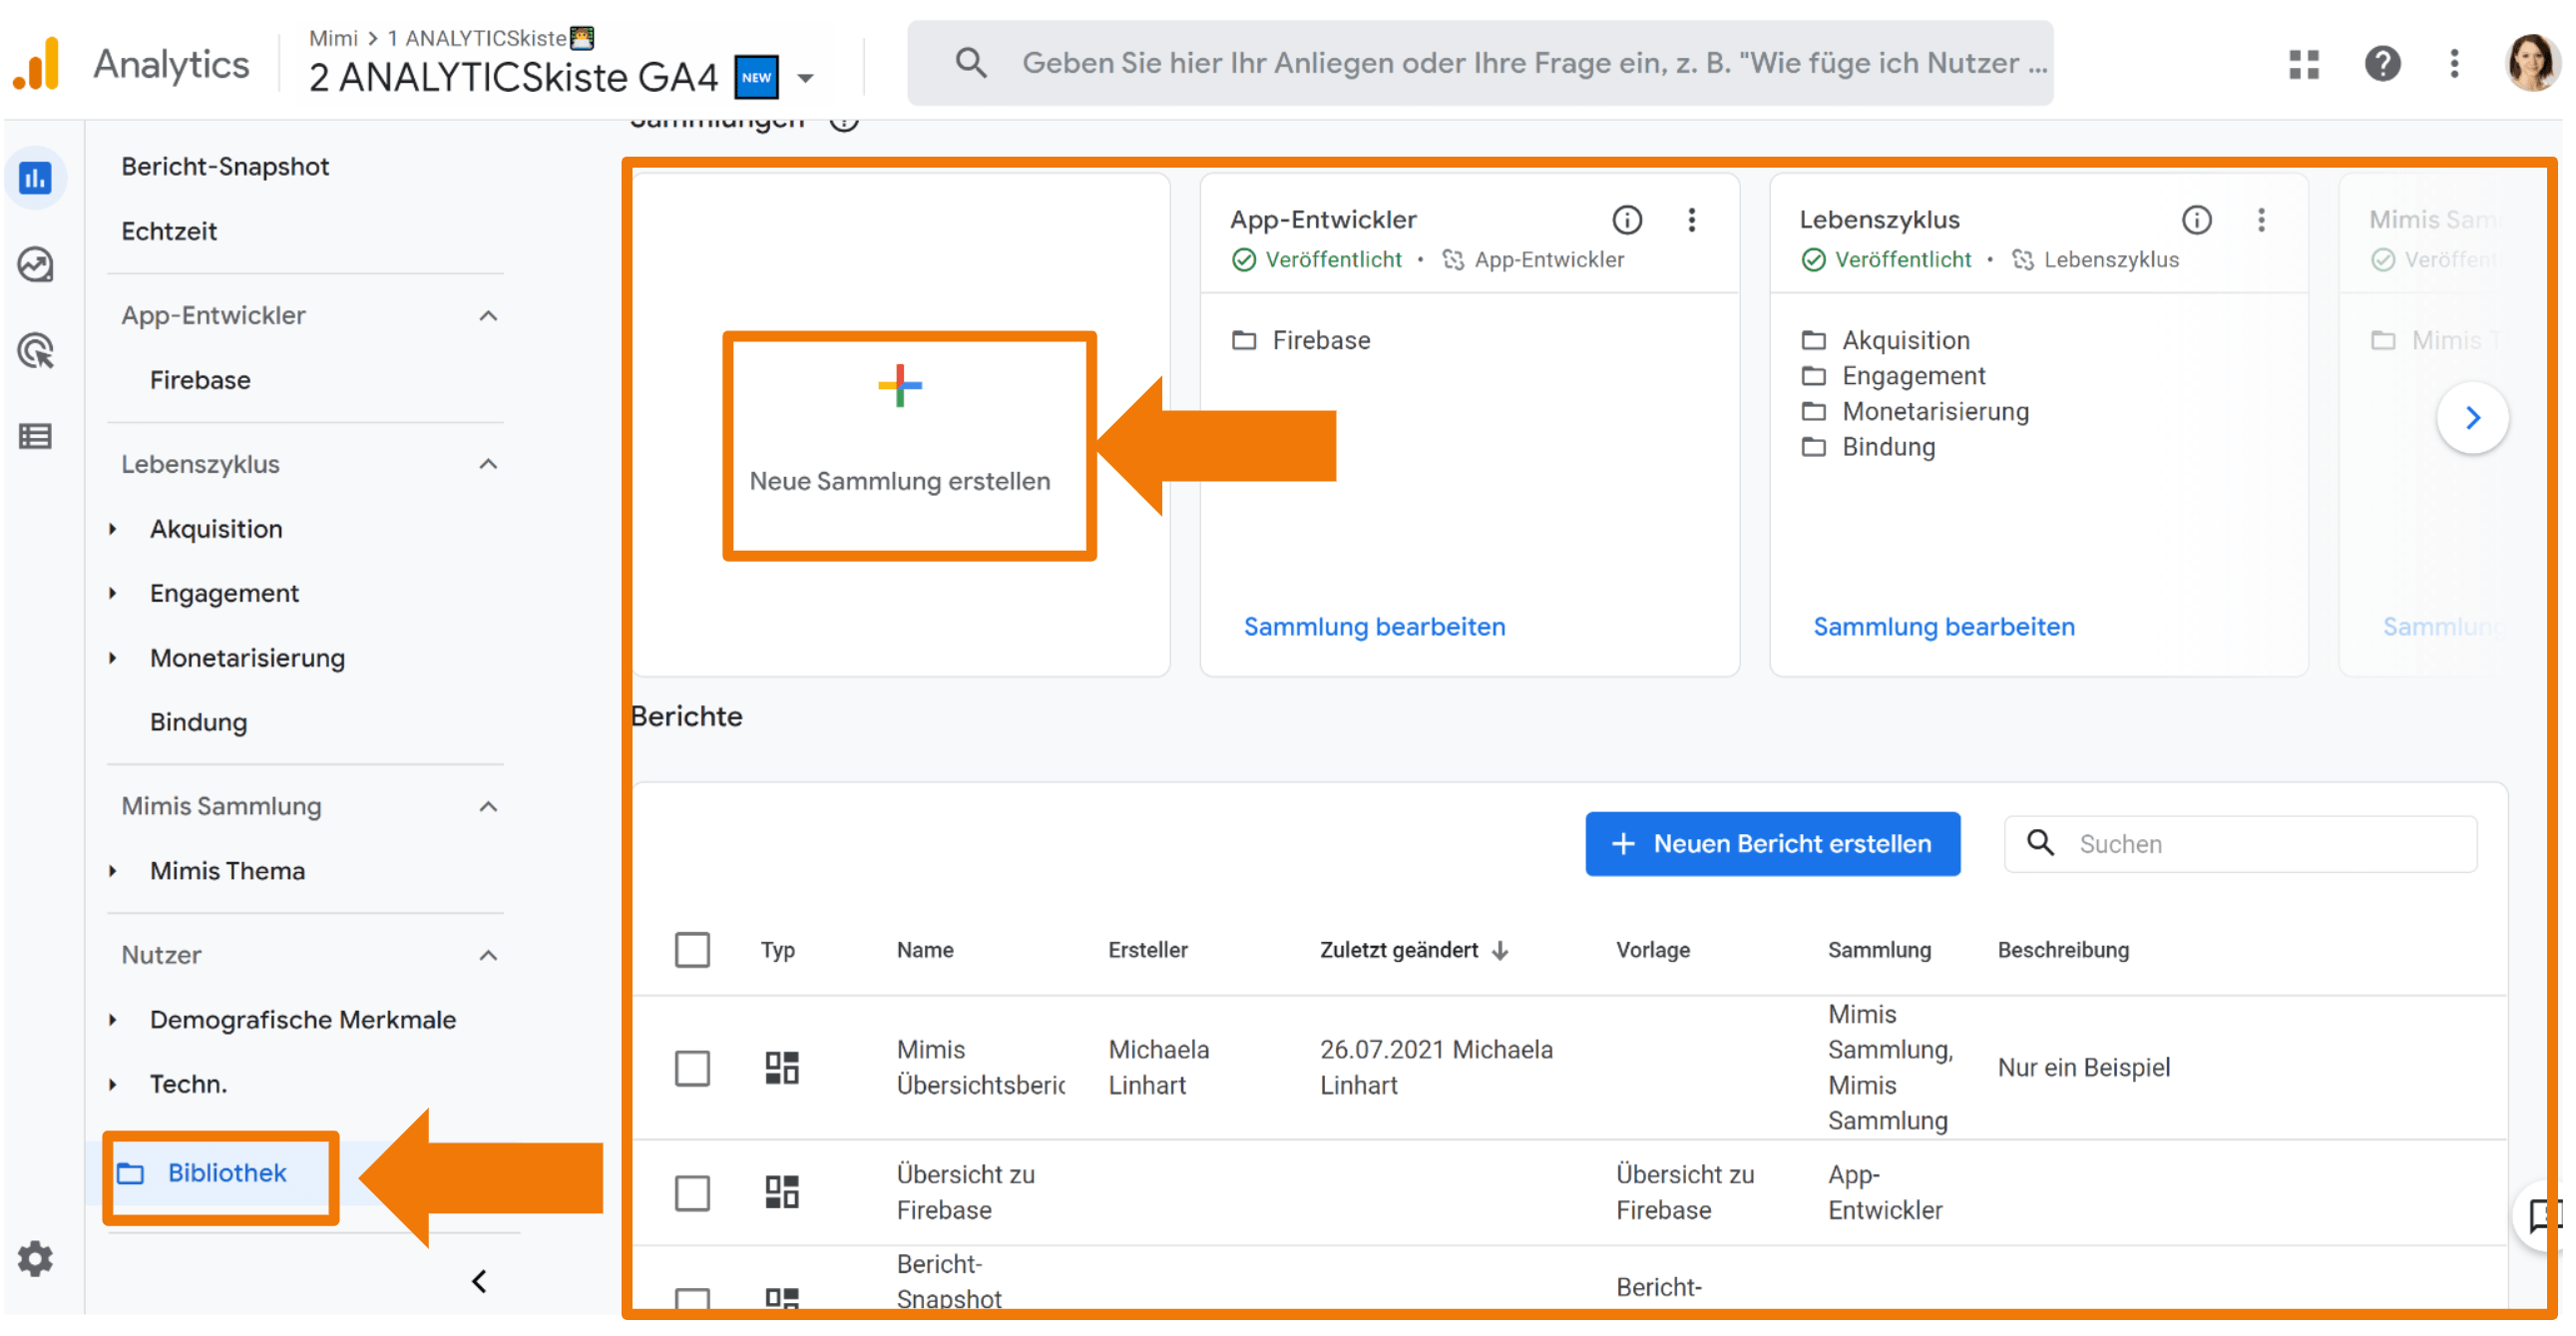Open the Reports icon in left rail
The width and height of the screenshot is (2576, 1336).
click(36, 178)
